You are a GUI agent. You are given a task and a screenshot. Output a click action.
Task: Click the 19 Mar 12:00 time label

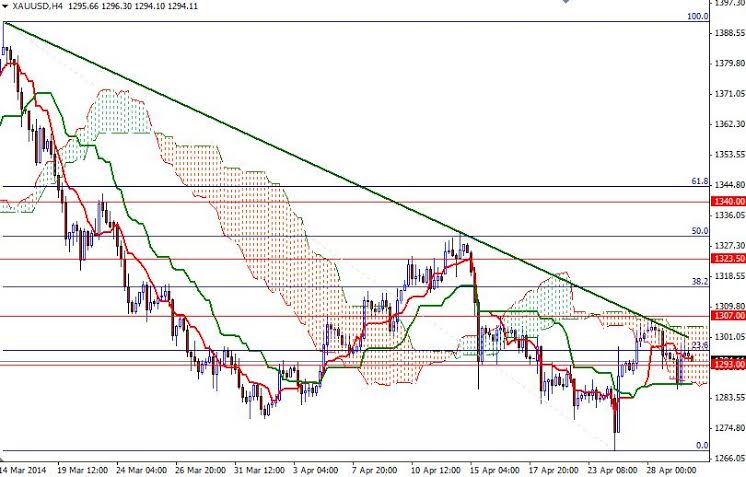[x=82, y=470]
